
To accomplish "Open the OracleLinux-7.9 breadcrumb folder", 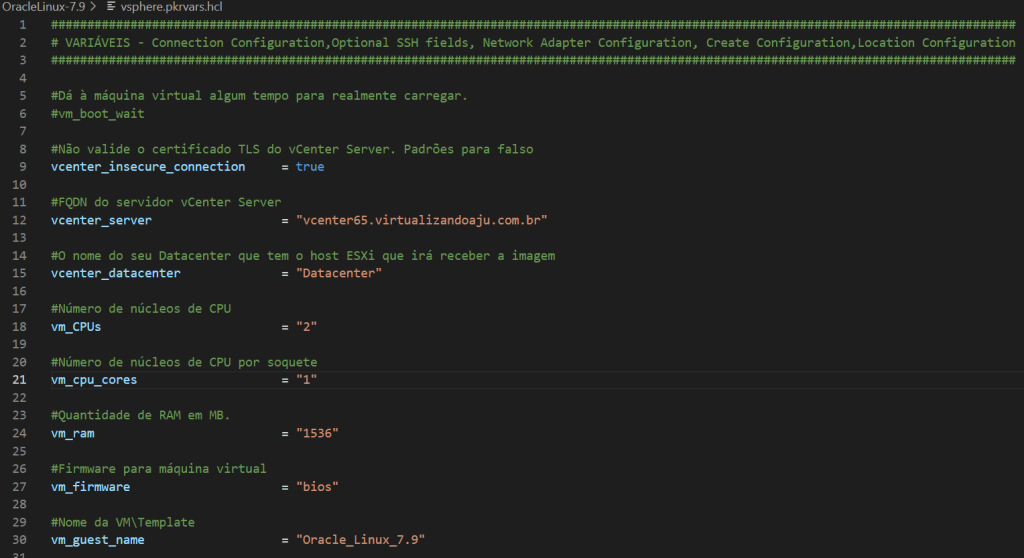I will click(x=42, y=7).
